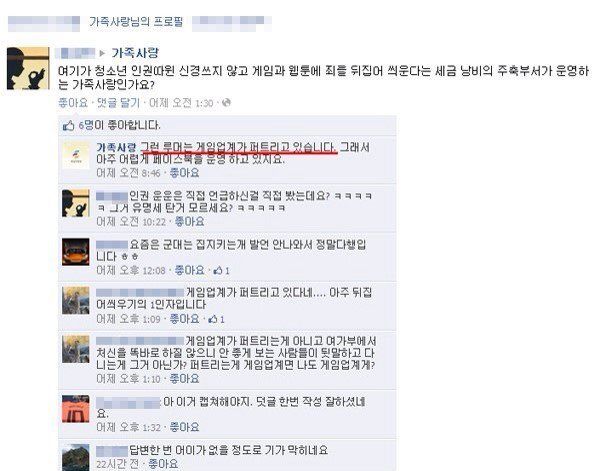
Task: Open the orange car avatar of the commenter
Action: pos(76,252)
